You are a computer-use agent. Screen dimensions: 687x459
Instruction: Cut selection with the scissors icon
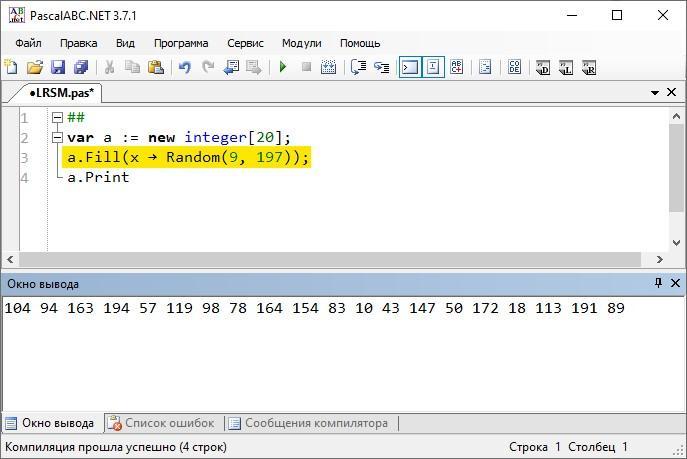click(110, 67)
